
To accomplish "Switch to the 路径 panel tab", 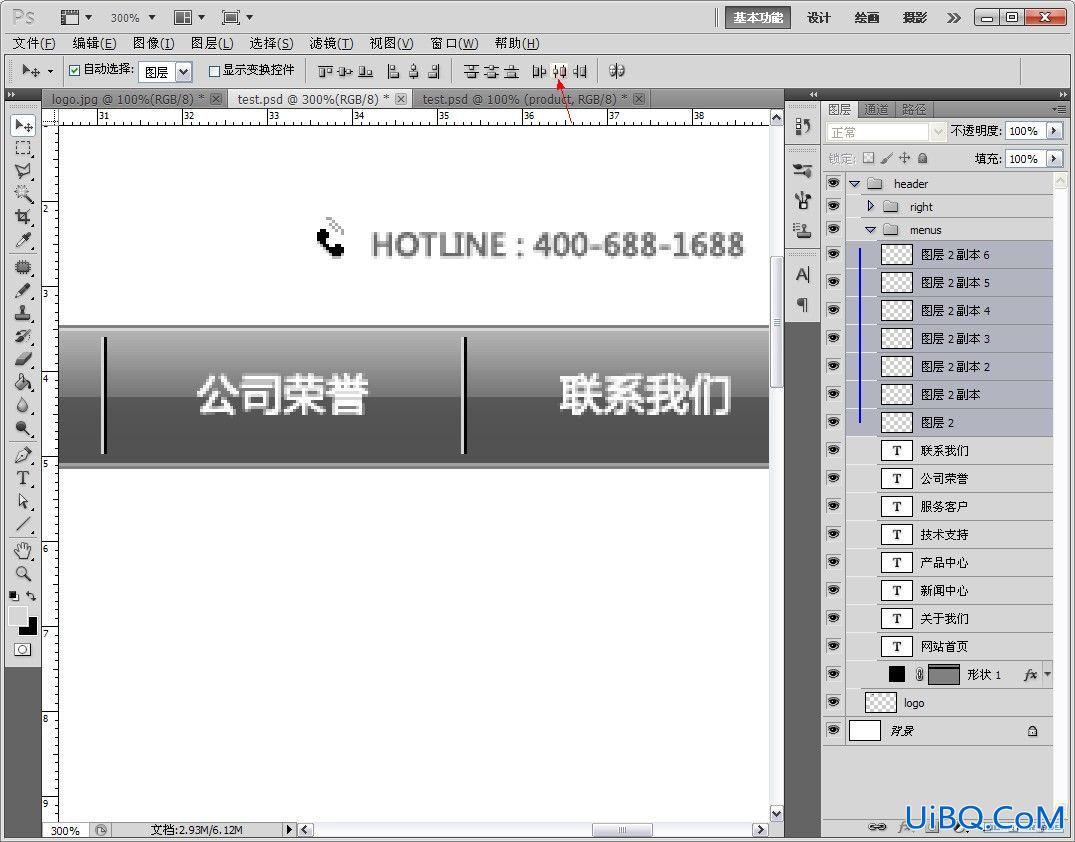I will tap(913, 109).
